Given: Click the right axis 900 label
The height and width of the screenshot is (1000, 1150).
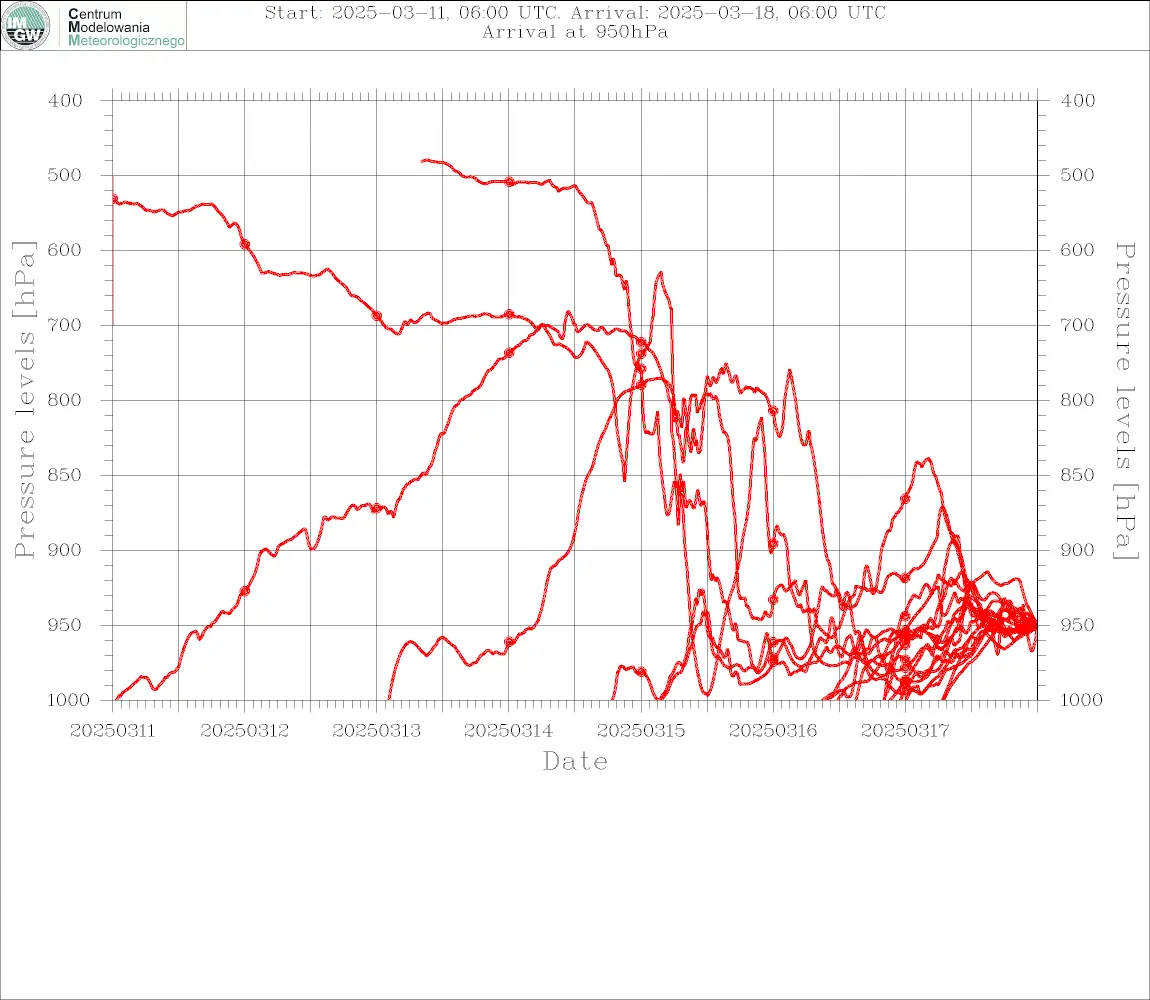Looking at the screenshot, I should click(1077, 550).
